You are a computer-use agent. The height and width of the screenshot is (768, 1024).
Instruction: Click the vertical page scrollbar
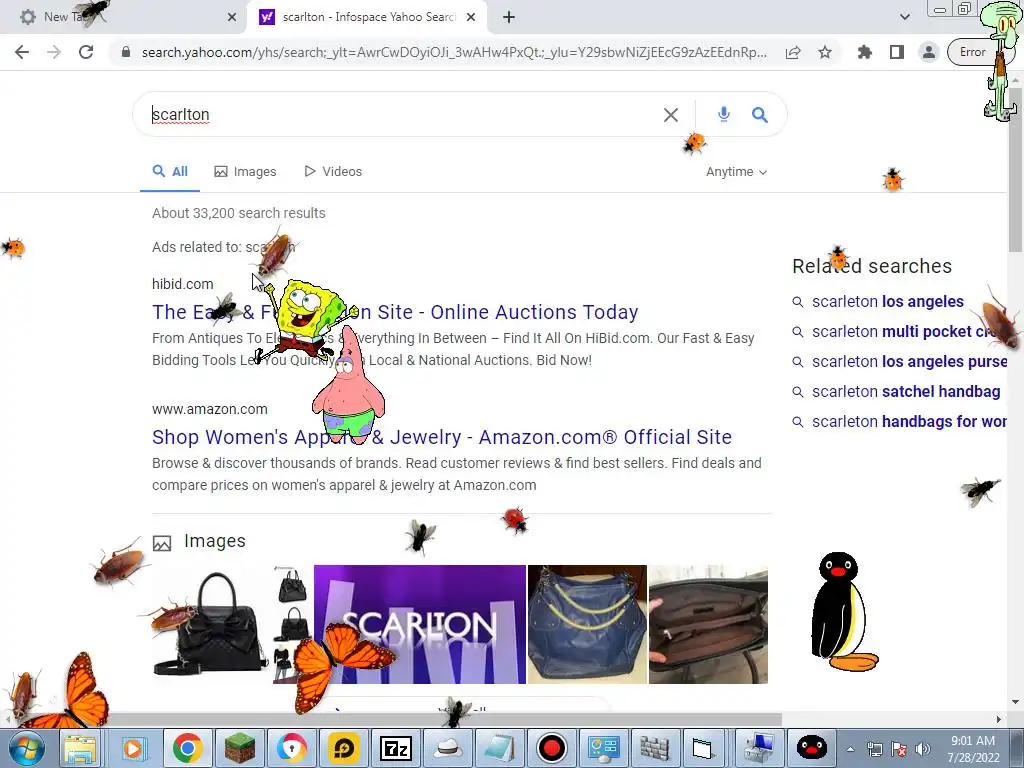pyautogui.click(x=1015, y=168)
